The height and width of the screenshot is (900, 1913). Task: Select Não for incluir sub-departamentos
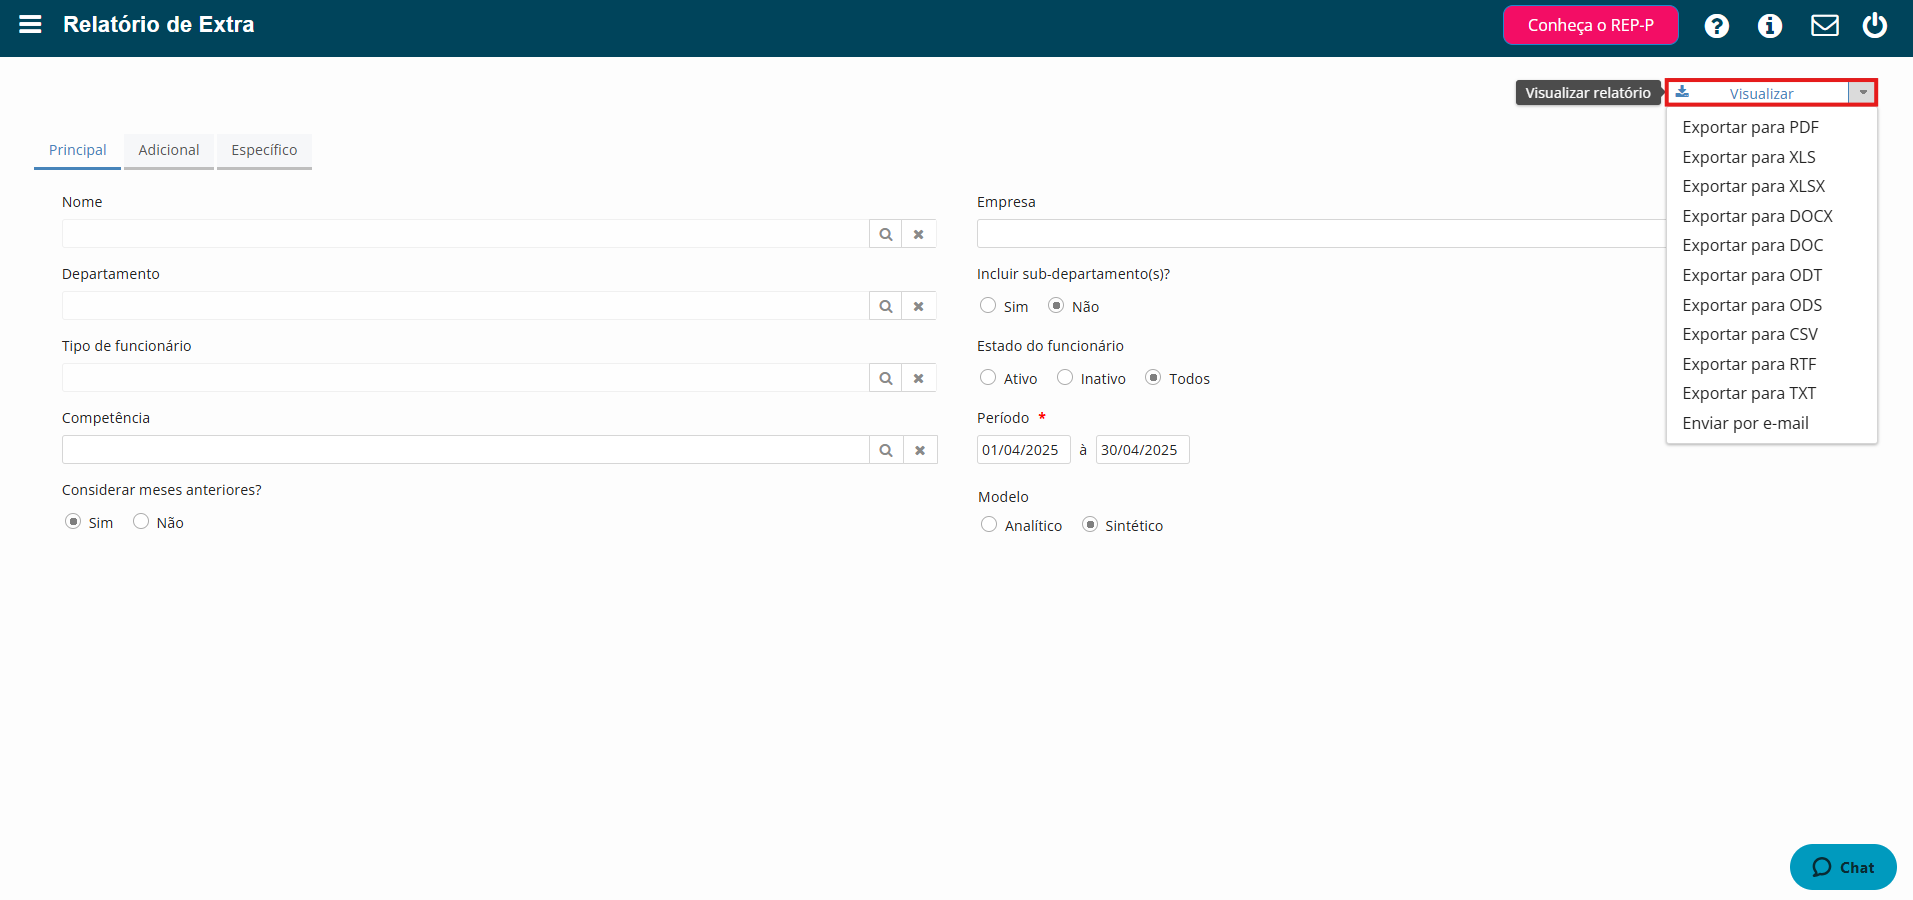[x=1056, y=305]
